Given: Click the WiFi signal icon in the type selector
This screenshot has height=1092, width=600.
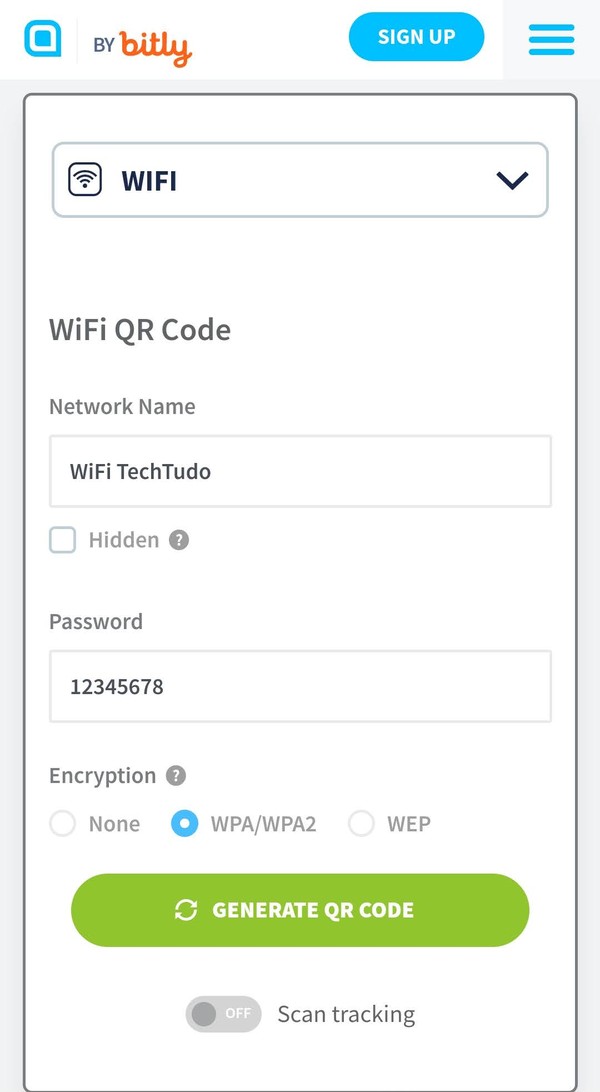Looking at the screenshot, I should coord(87,180).
